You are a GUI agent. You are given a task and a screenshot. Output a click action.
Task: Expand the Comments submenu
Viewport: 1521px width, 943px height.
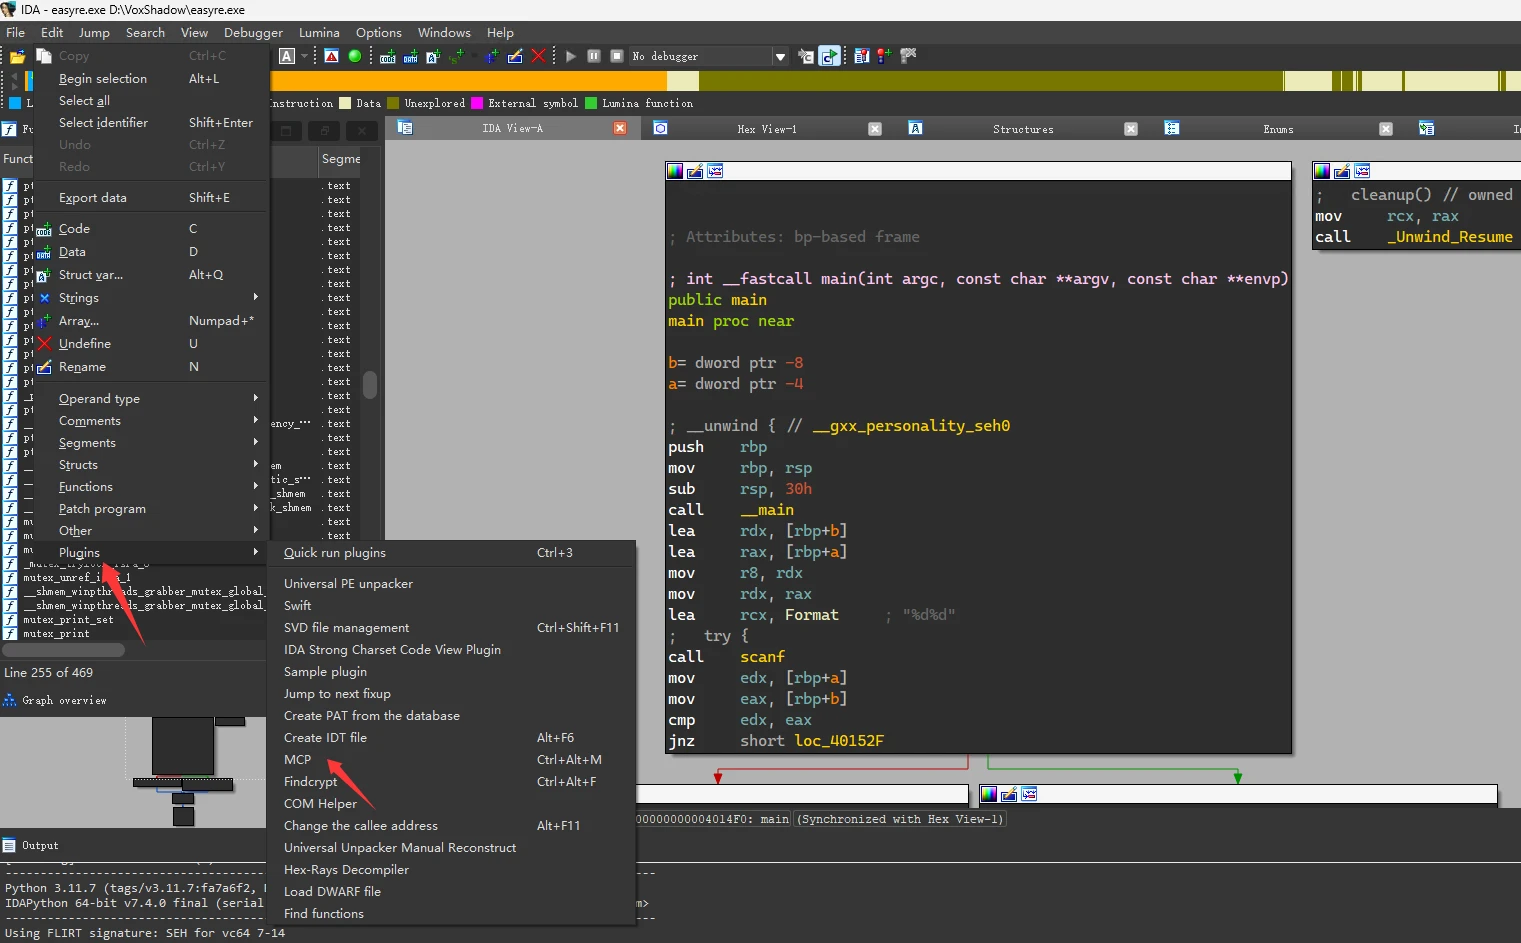[x=152, y=421]
